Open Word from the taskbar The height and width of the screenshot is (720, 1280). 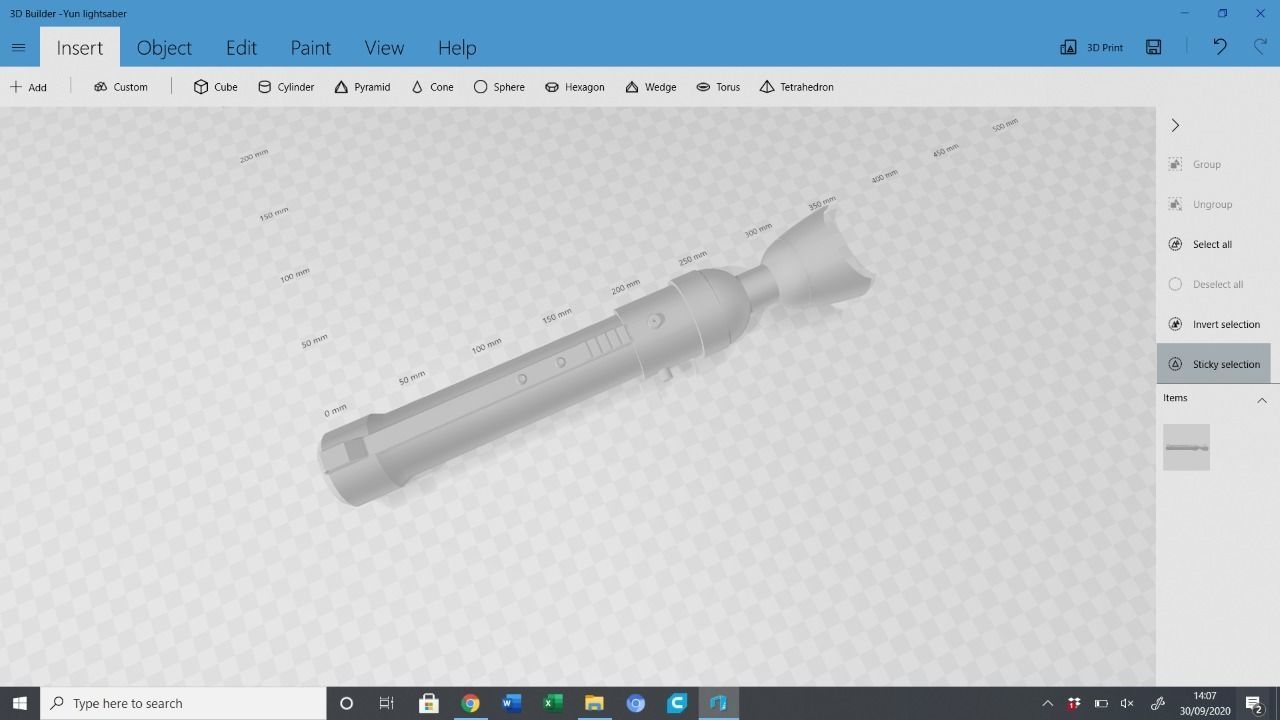click(511, 703)
